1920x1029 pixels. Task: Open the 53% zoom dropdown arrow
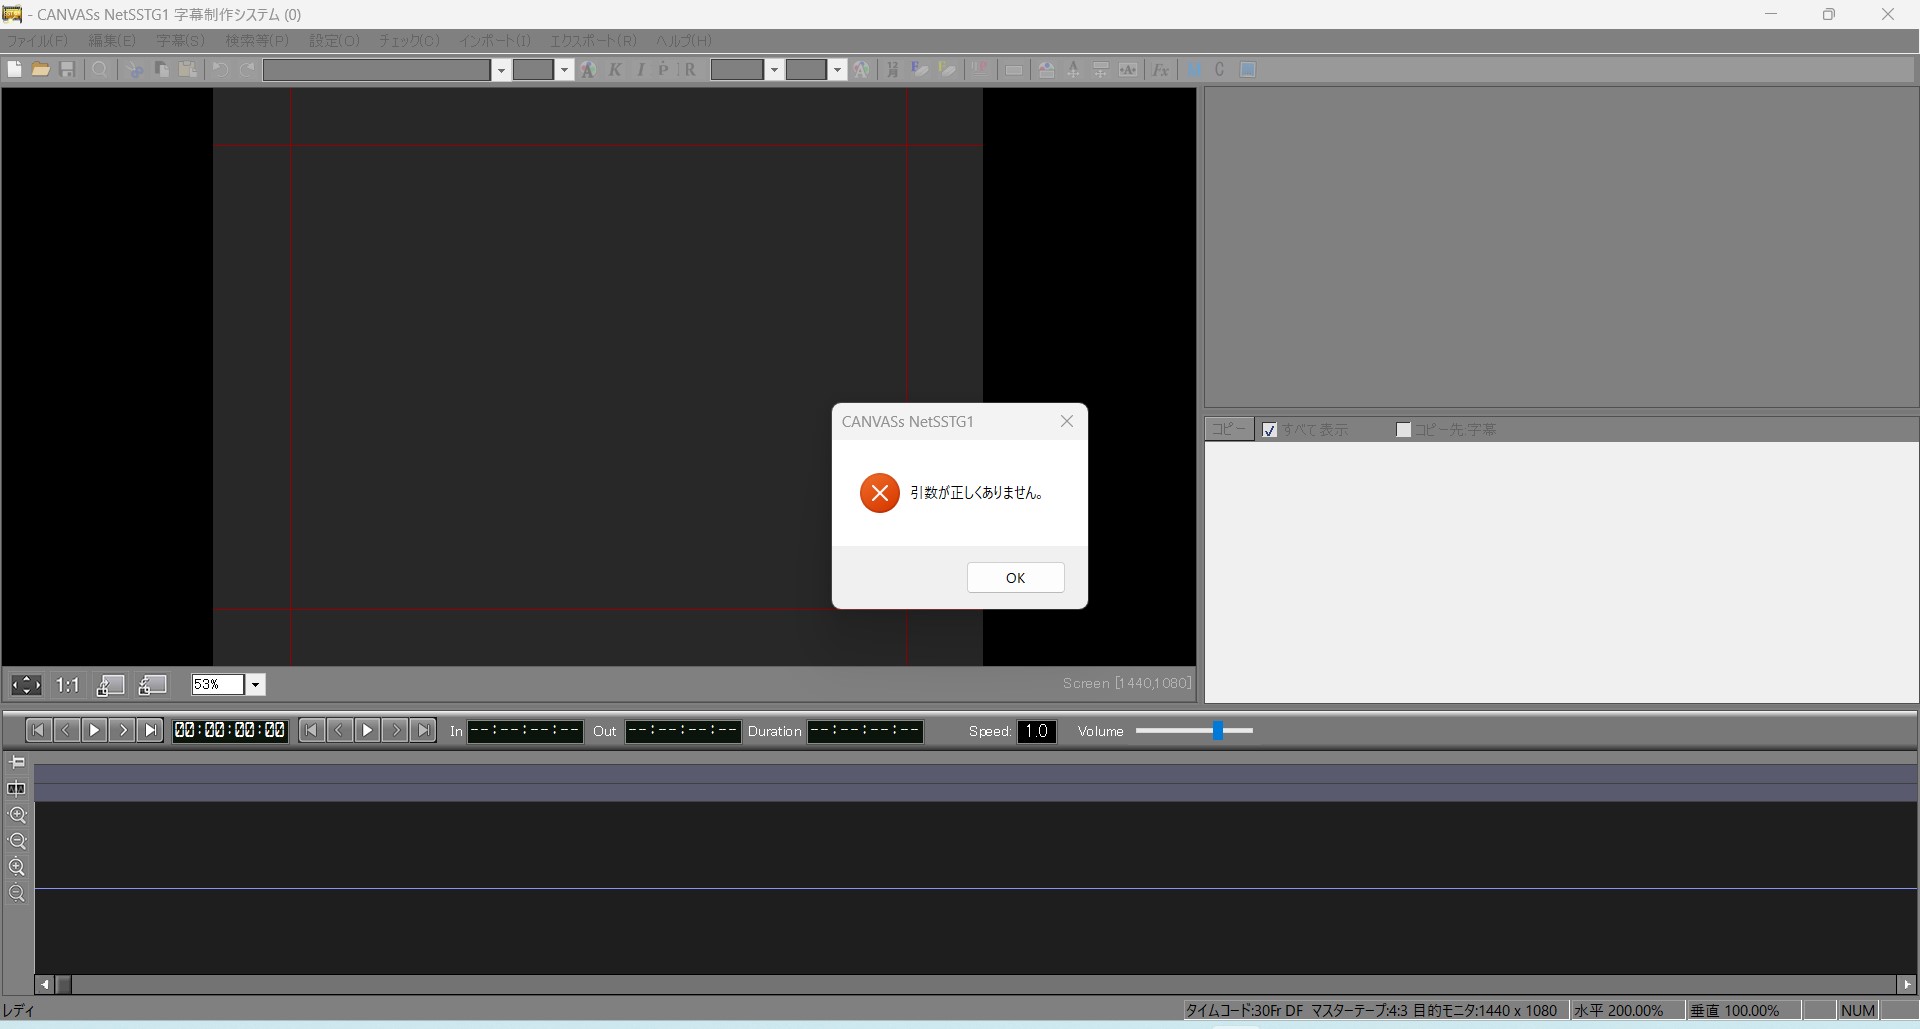pos(255,685)
